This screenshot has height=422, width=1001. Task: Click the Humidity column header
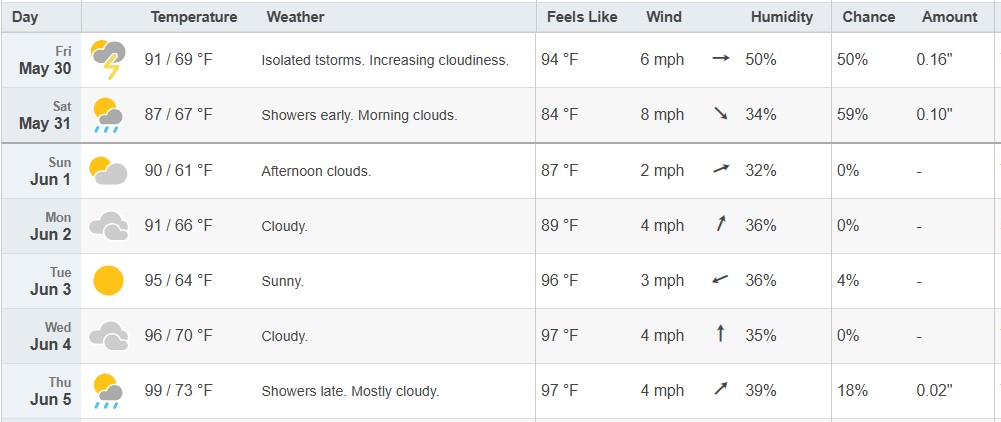[x=782, y=17]
